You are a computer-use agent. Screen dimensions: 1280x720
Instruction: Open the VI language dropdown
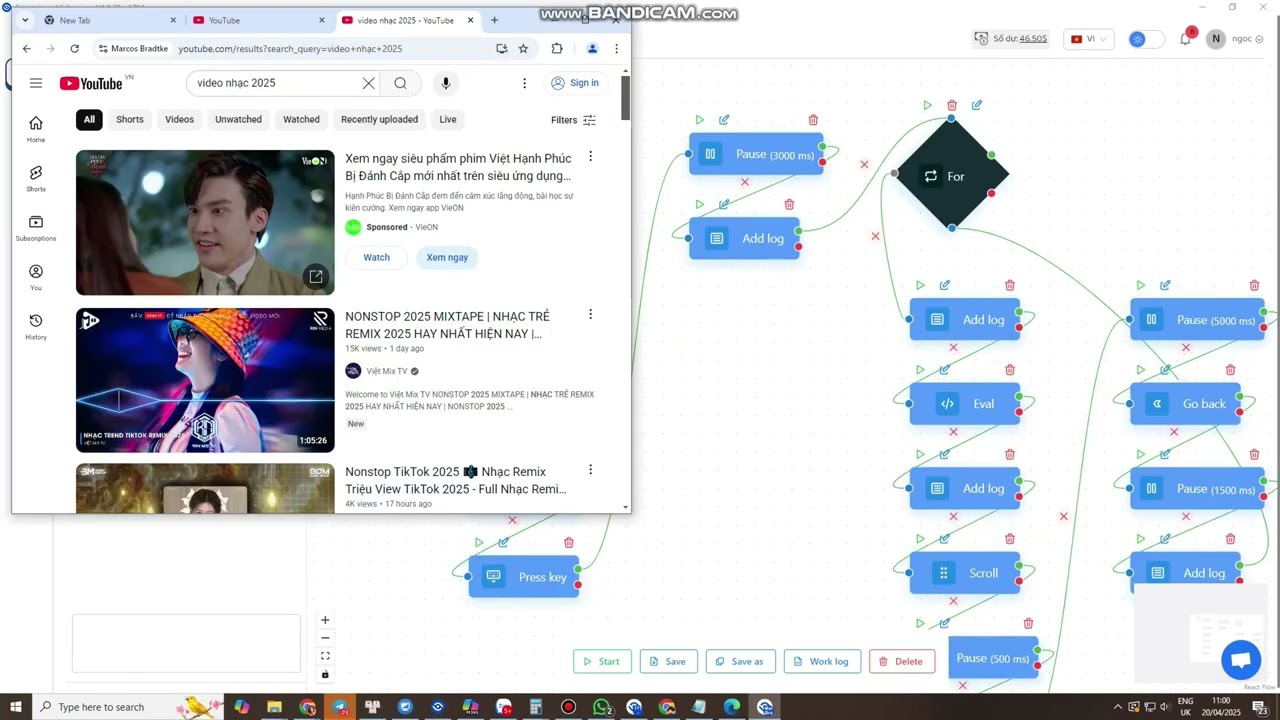coord(1088,39)
